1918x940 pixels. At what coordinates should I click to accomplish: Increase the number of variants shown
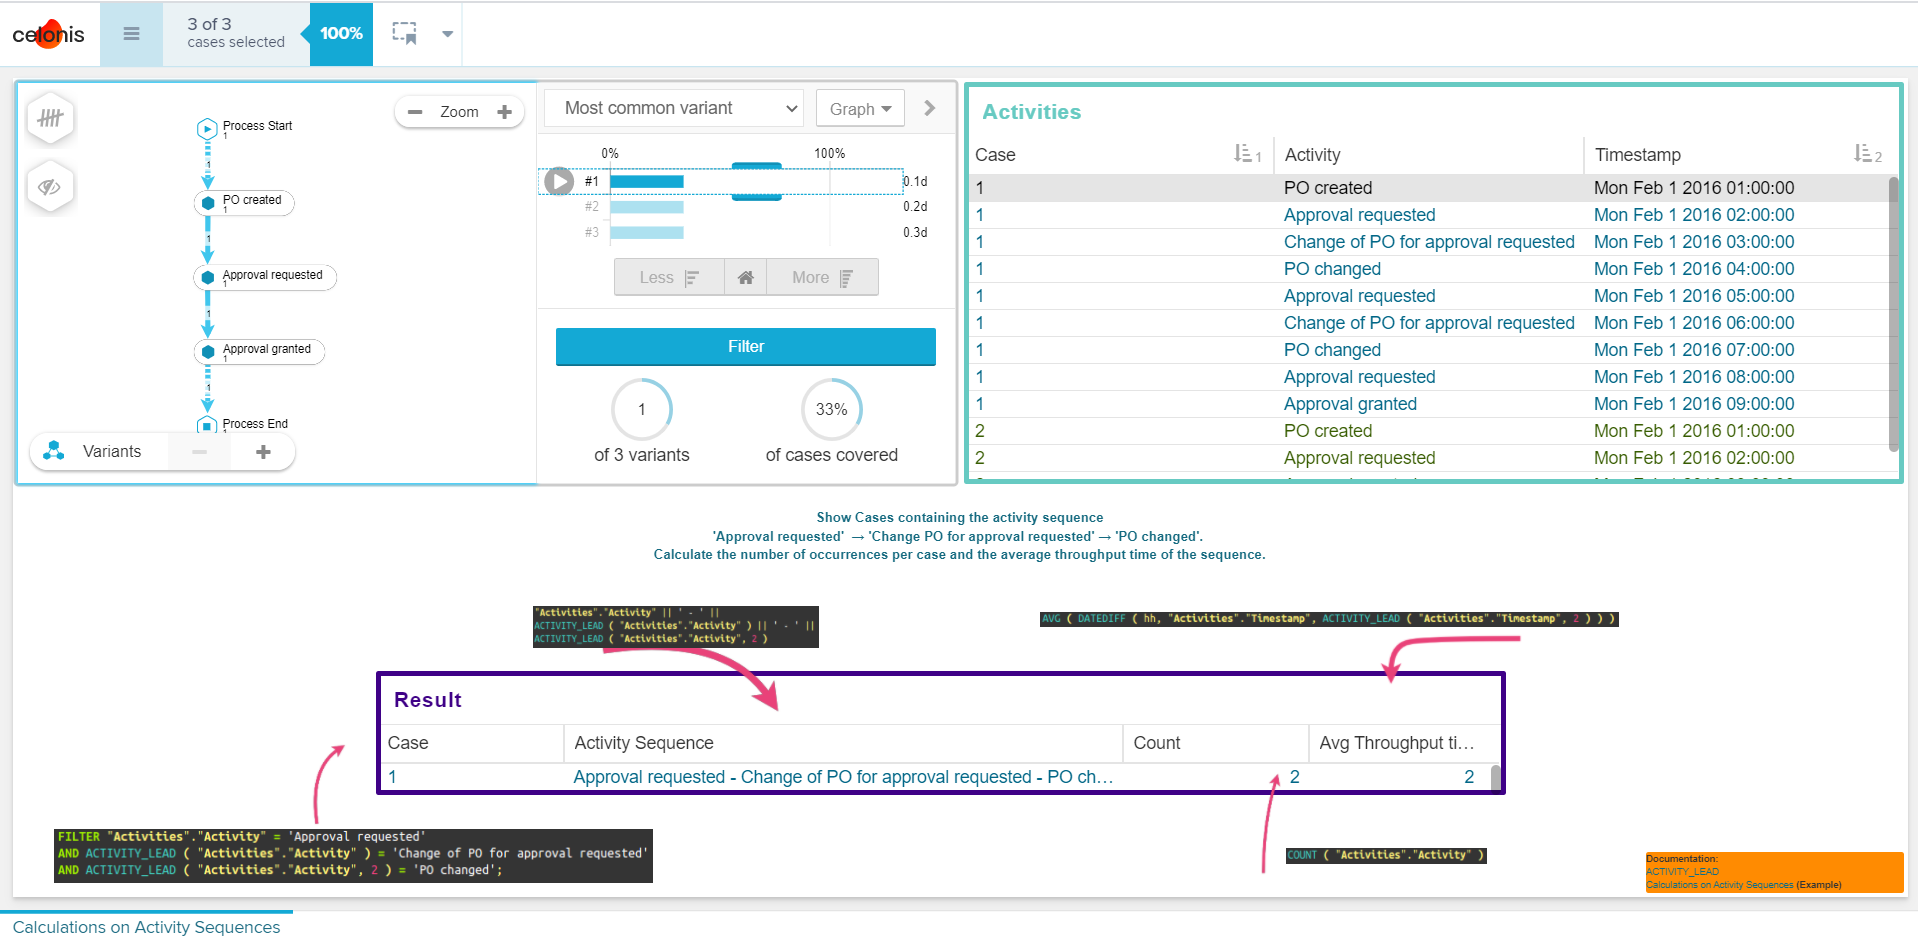[x=263, y=452]
